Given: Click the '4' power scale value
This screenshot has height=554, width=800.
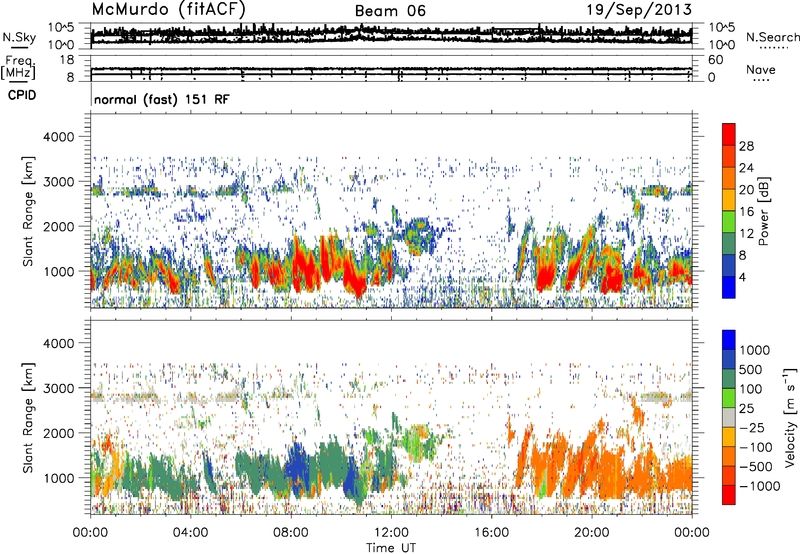Looking at the screenshot, I should click(x=743, y=277).
